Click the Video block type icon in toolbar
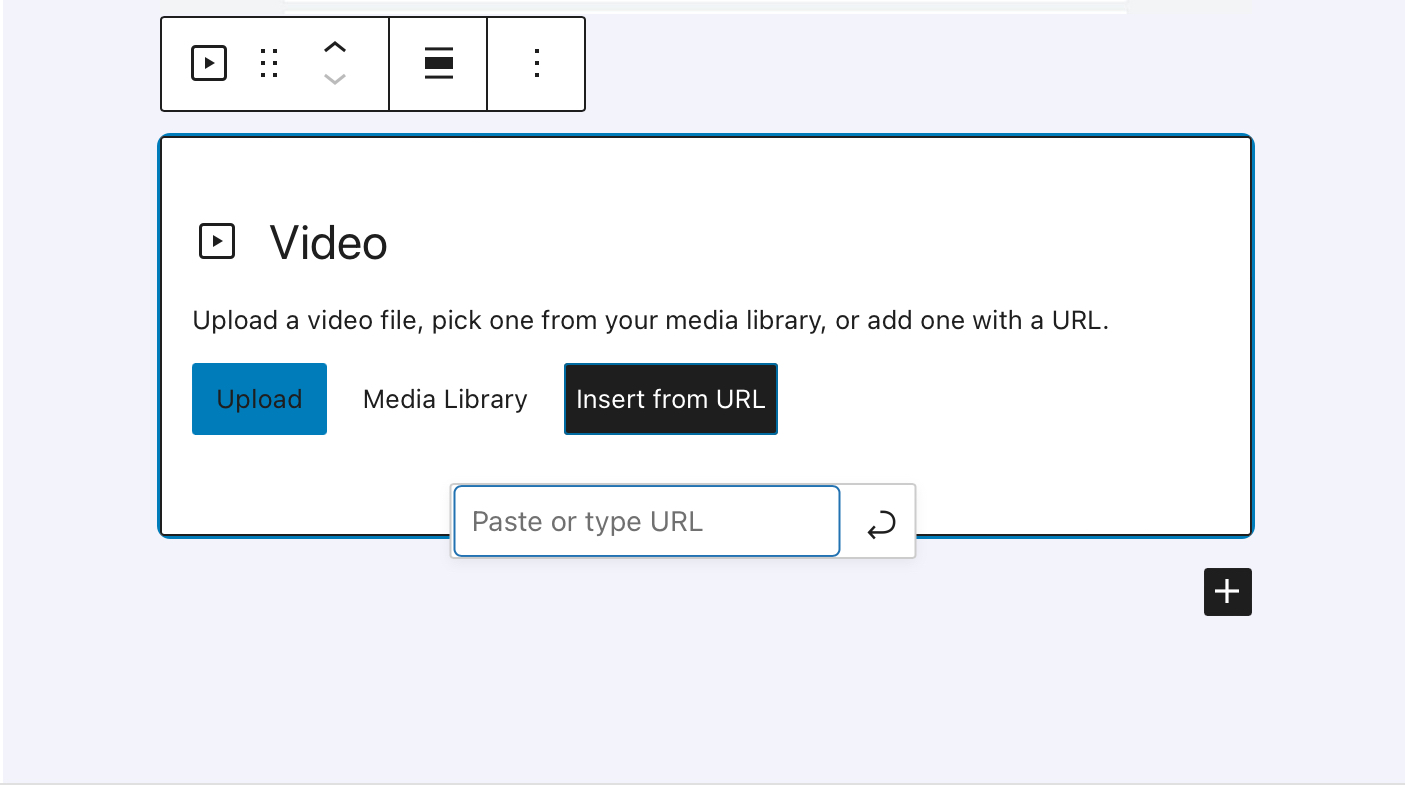 click(x=209, y=63)
